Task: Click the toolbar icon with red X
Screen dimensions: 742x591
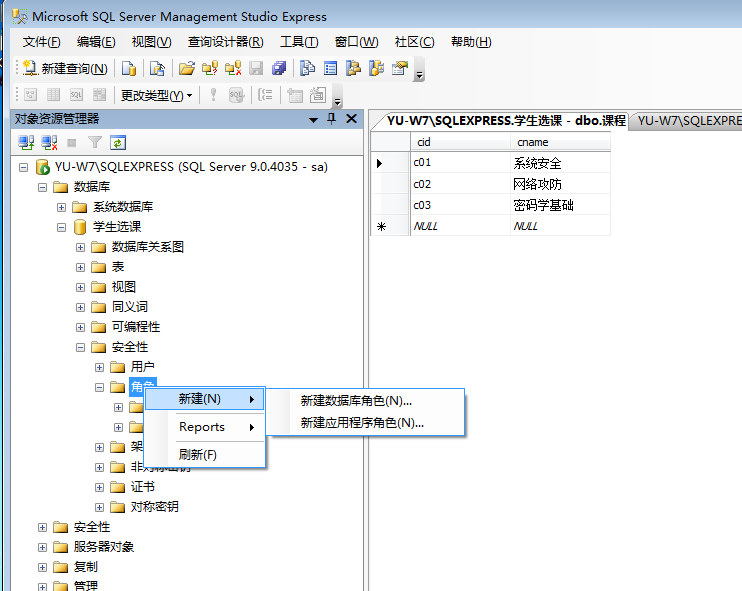Action: 233,69
